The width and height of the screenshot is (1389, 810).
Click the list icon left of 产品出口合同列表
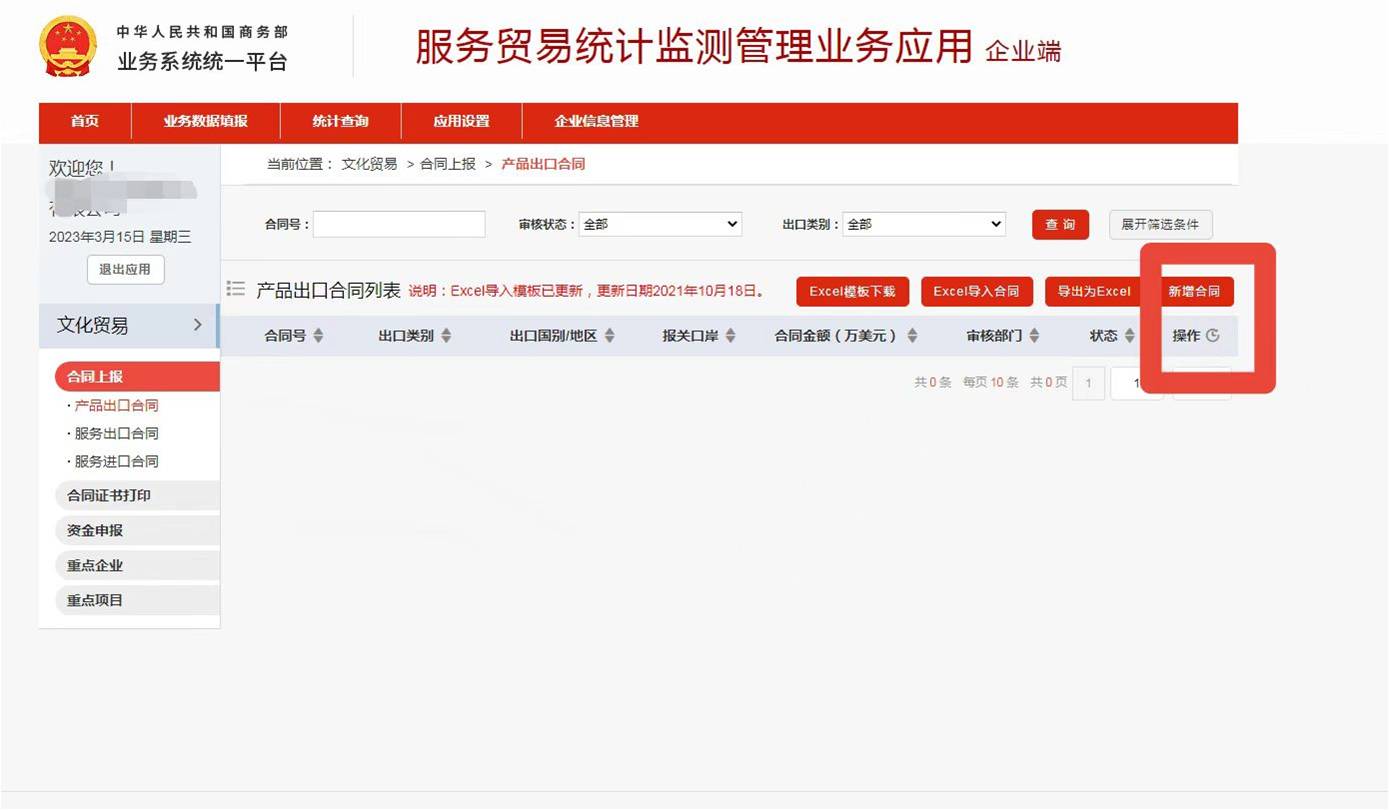click(236, 289)
